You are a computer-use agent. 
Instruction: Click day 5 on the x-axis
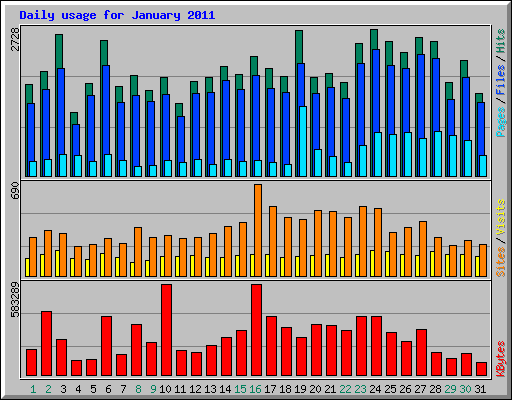(x=93, y=389)
